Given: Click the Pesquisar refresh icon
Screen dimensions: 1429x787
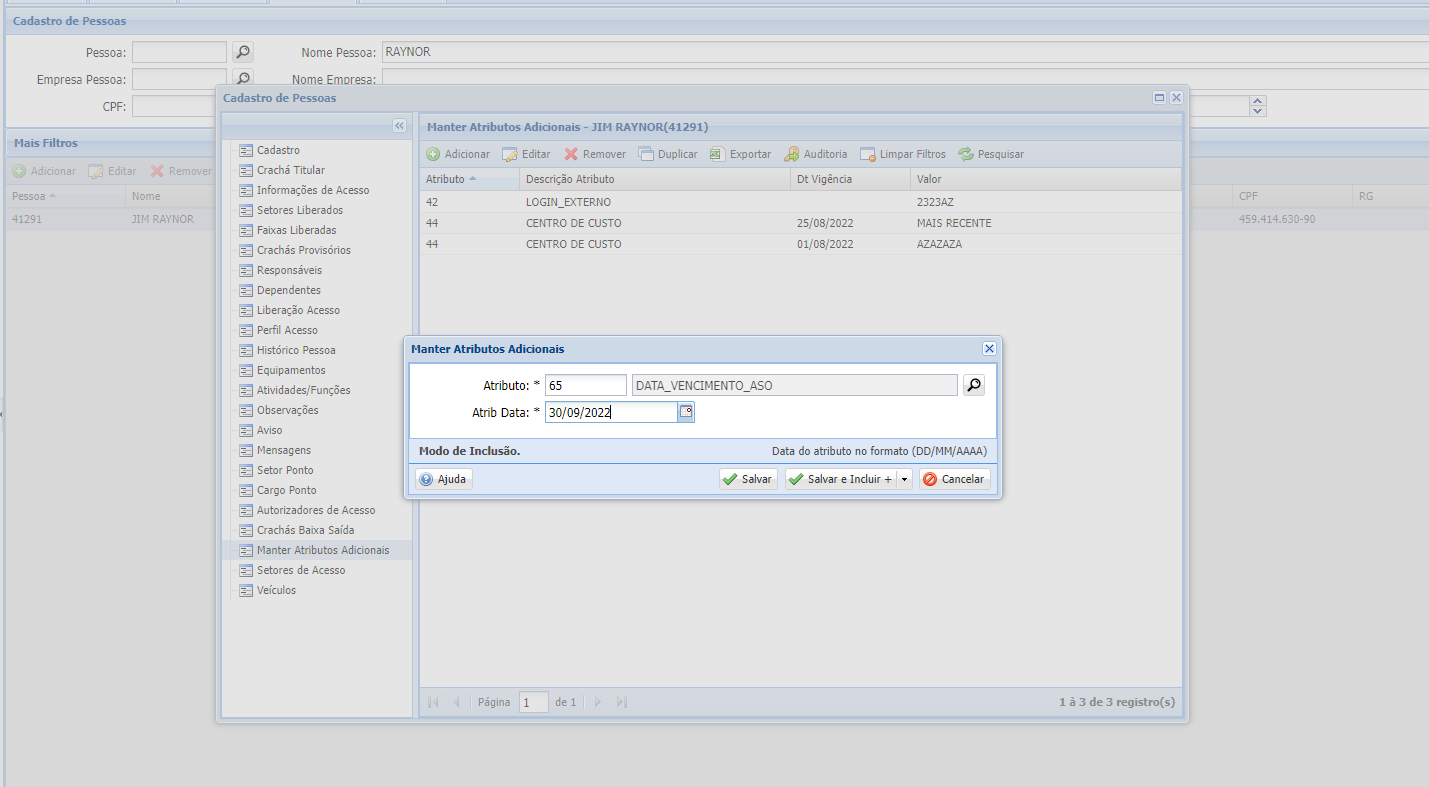Looking at the screenshot, I should point(966,154).
